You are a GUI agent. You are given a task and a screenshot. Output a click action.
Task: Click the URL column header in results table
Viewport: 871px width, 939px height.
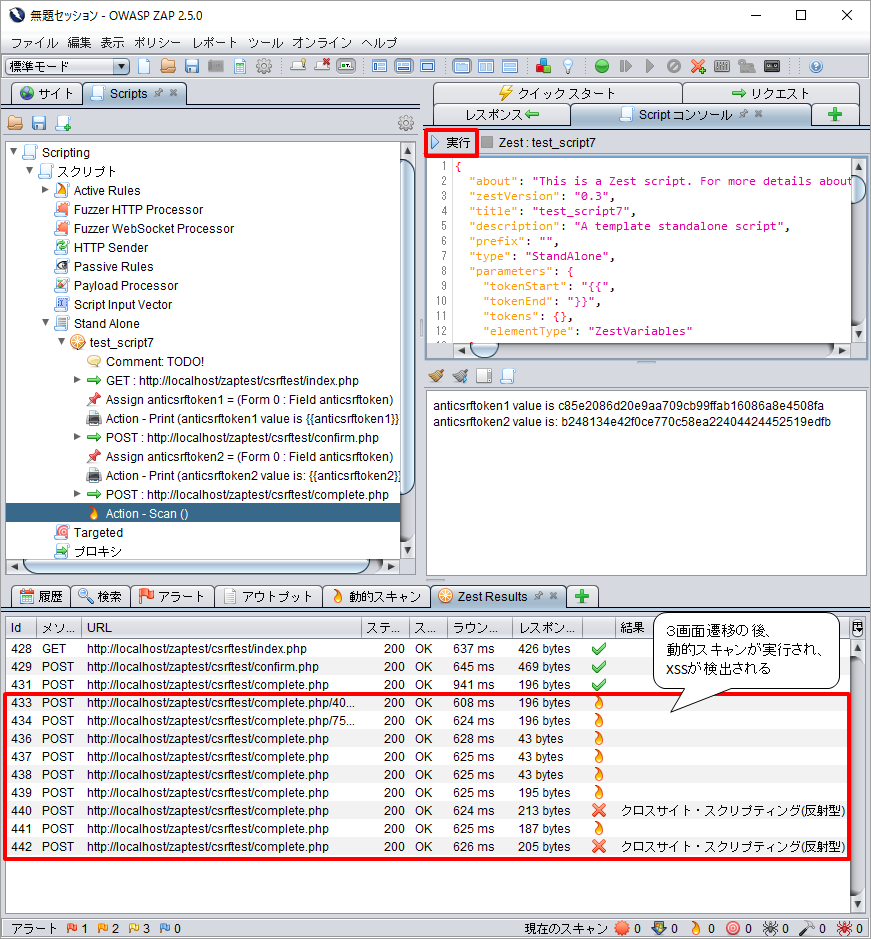click(221, 628)
